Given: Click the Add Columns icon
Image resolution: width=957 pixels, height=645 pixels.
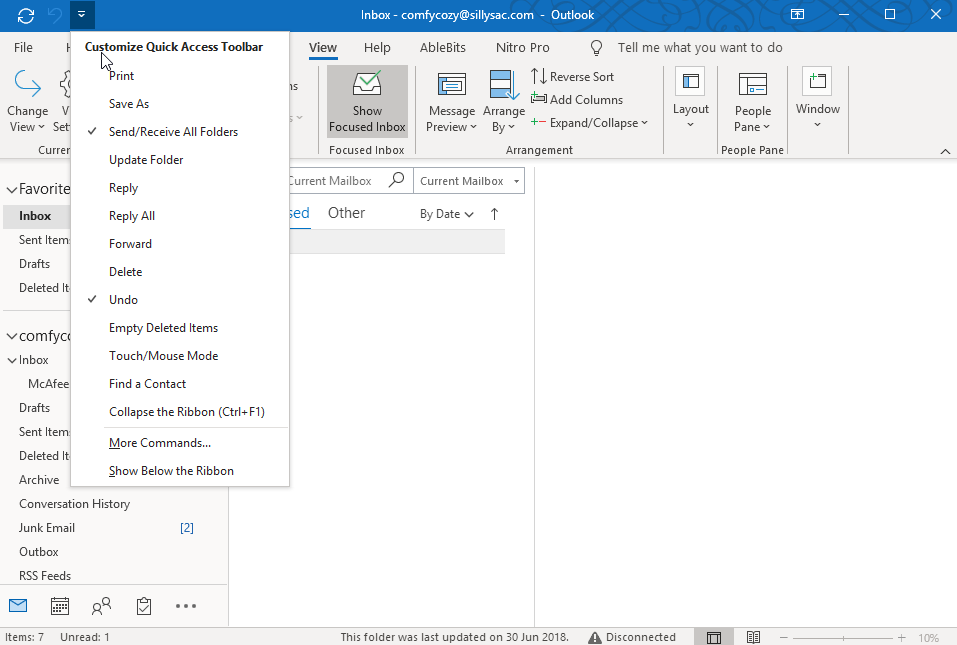Looking at the screenshot, I should [538, 99].
